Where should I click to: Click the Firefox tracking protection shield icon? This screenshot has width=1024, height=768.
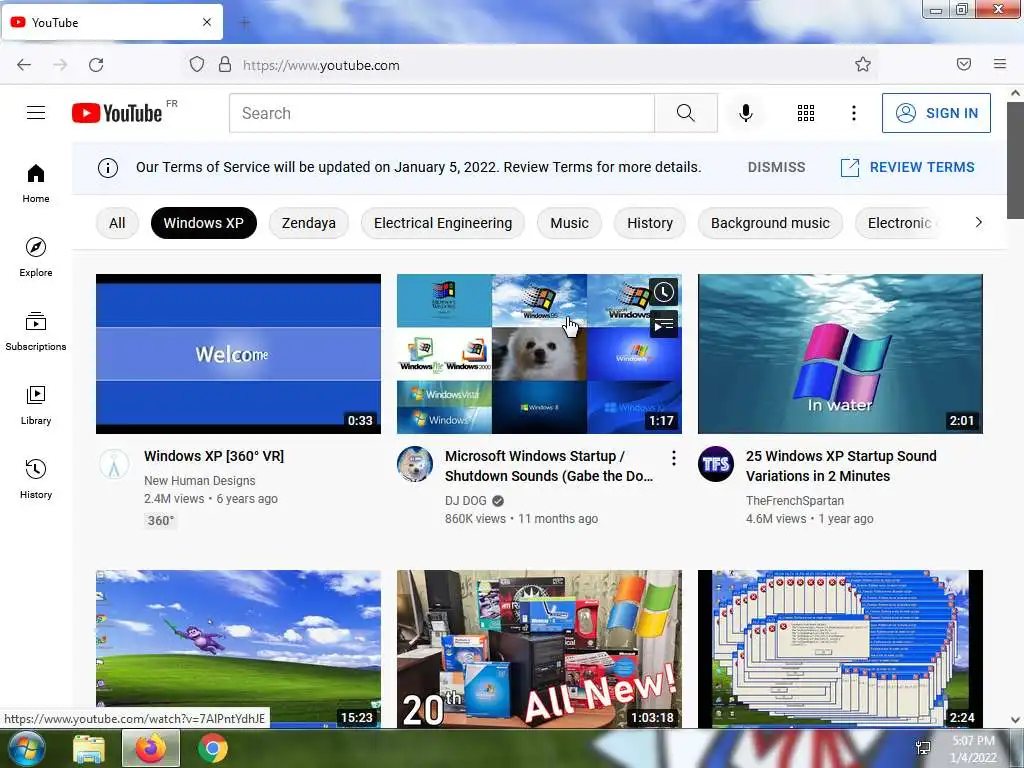[197, 64]
